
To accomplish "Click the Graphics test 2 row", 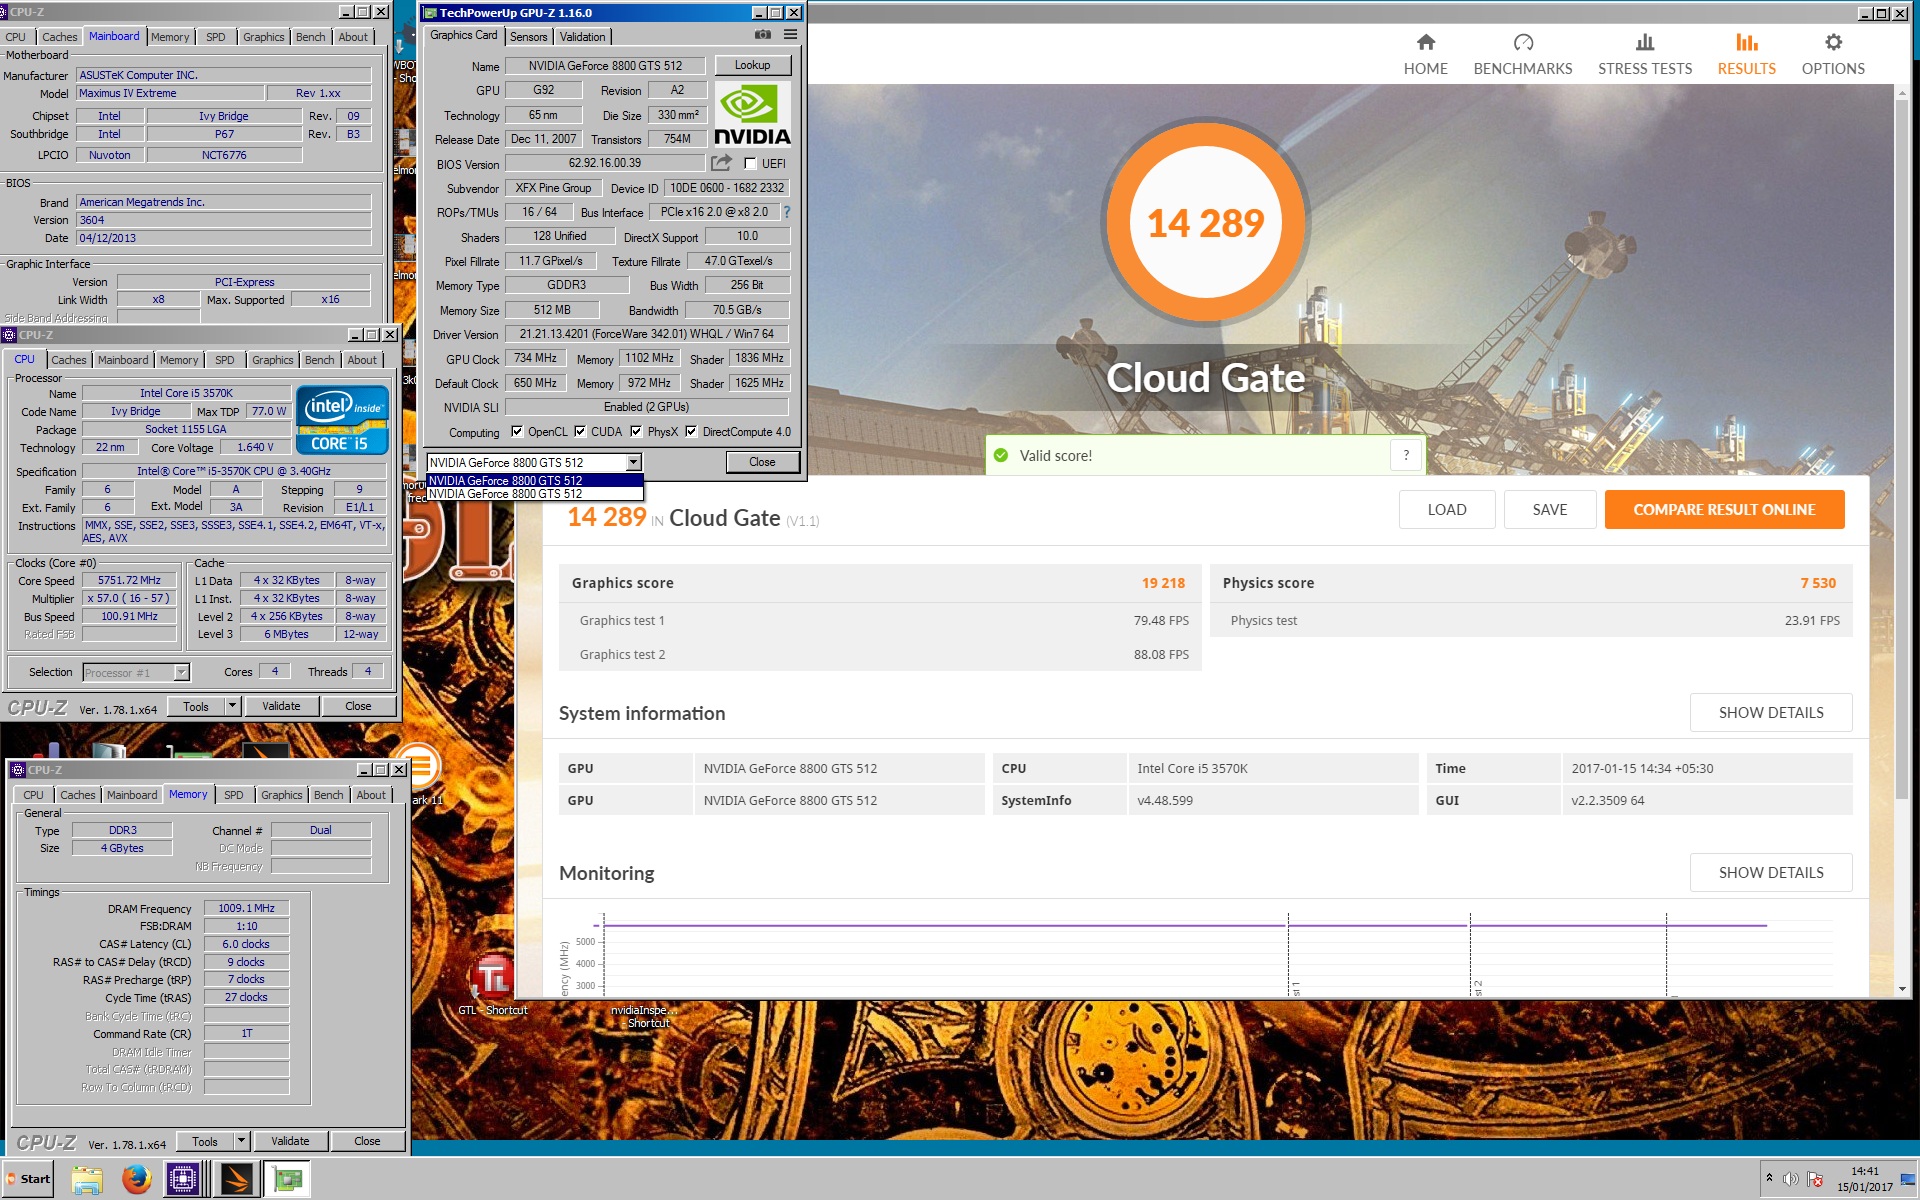I will click(x=880, y=654).
